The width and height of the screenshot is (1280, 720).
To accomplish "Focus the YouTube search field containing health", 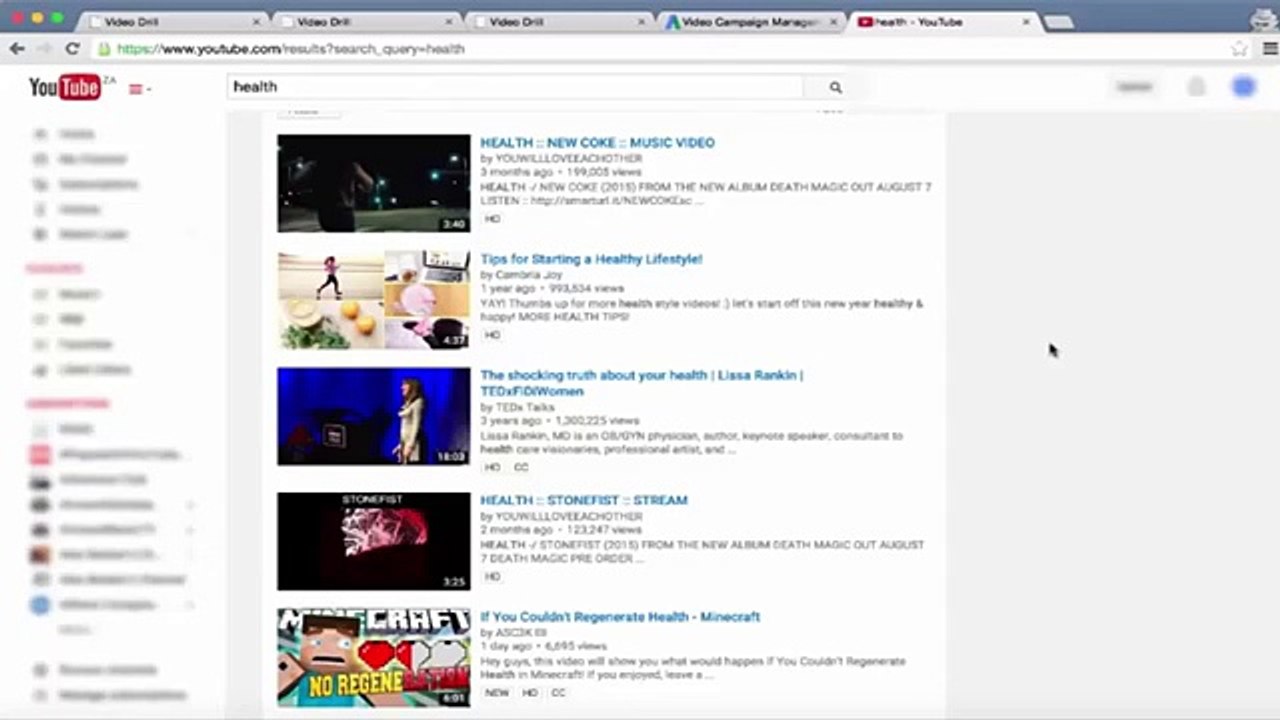I will point(515,87).
